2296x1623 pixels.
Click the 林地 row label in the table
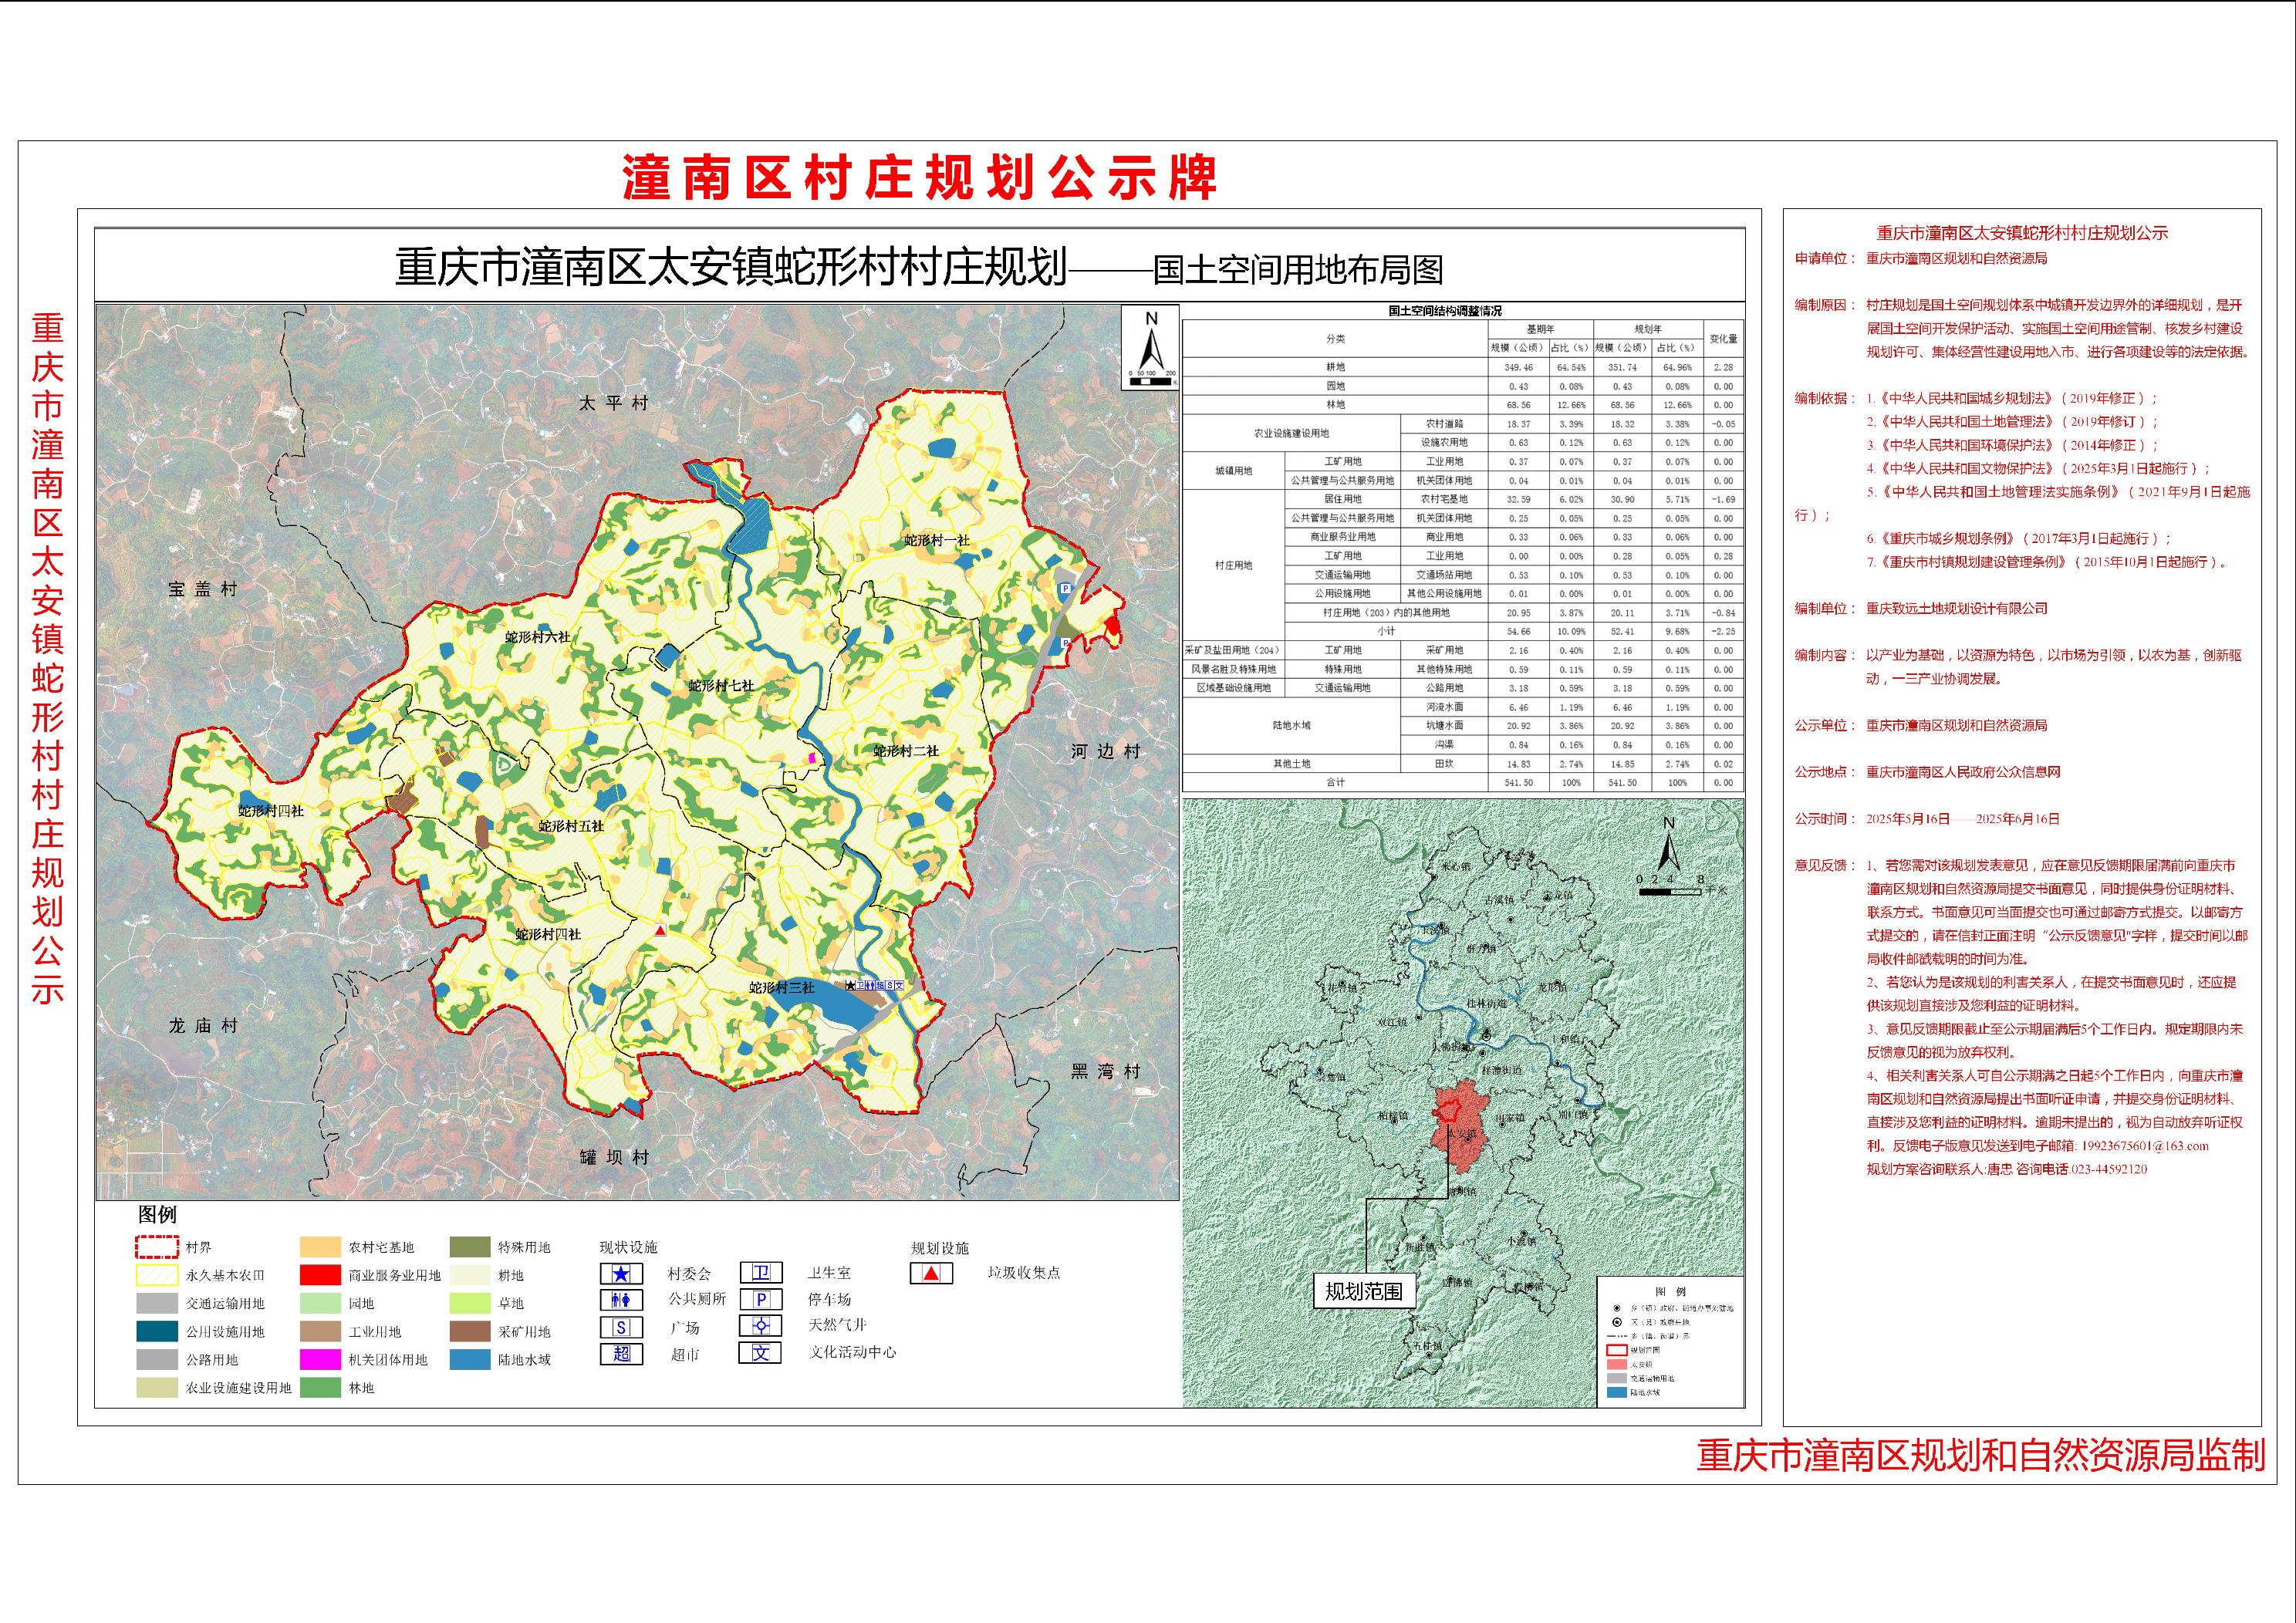pos(1335,405)
